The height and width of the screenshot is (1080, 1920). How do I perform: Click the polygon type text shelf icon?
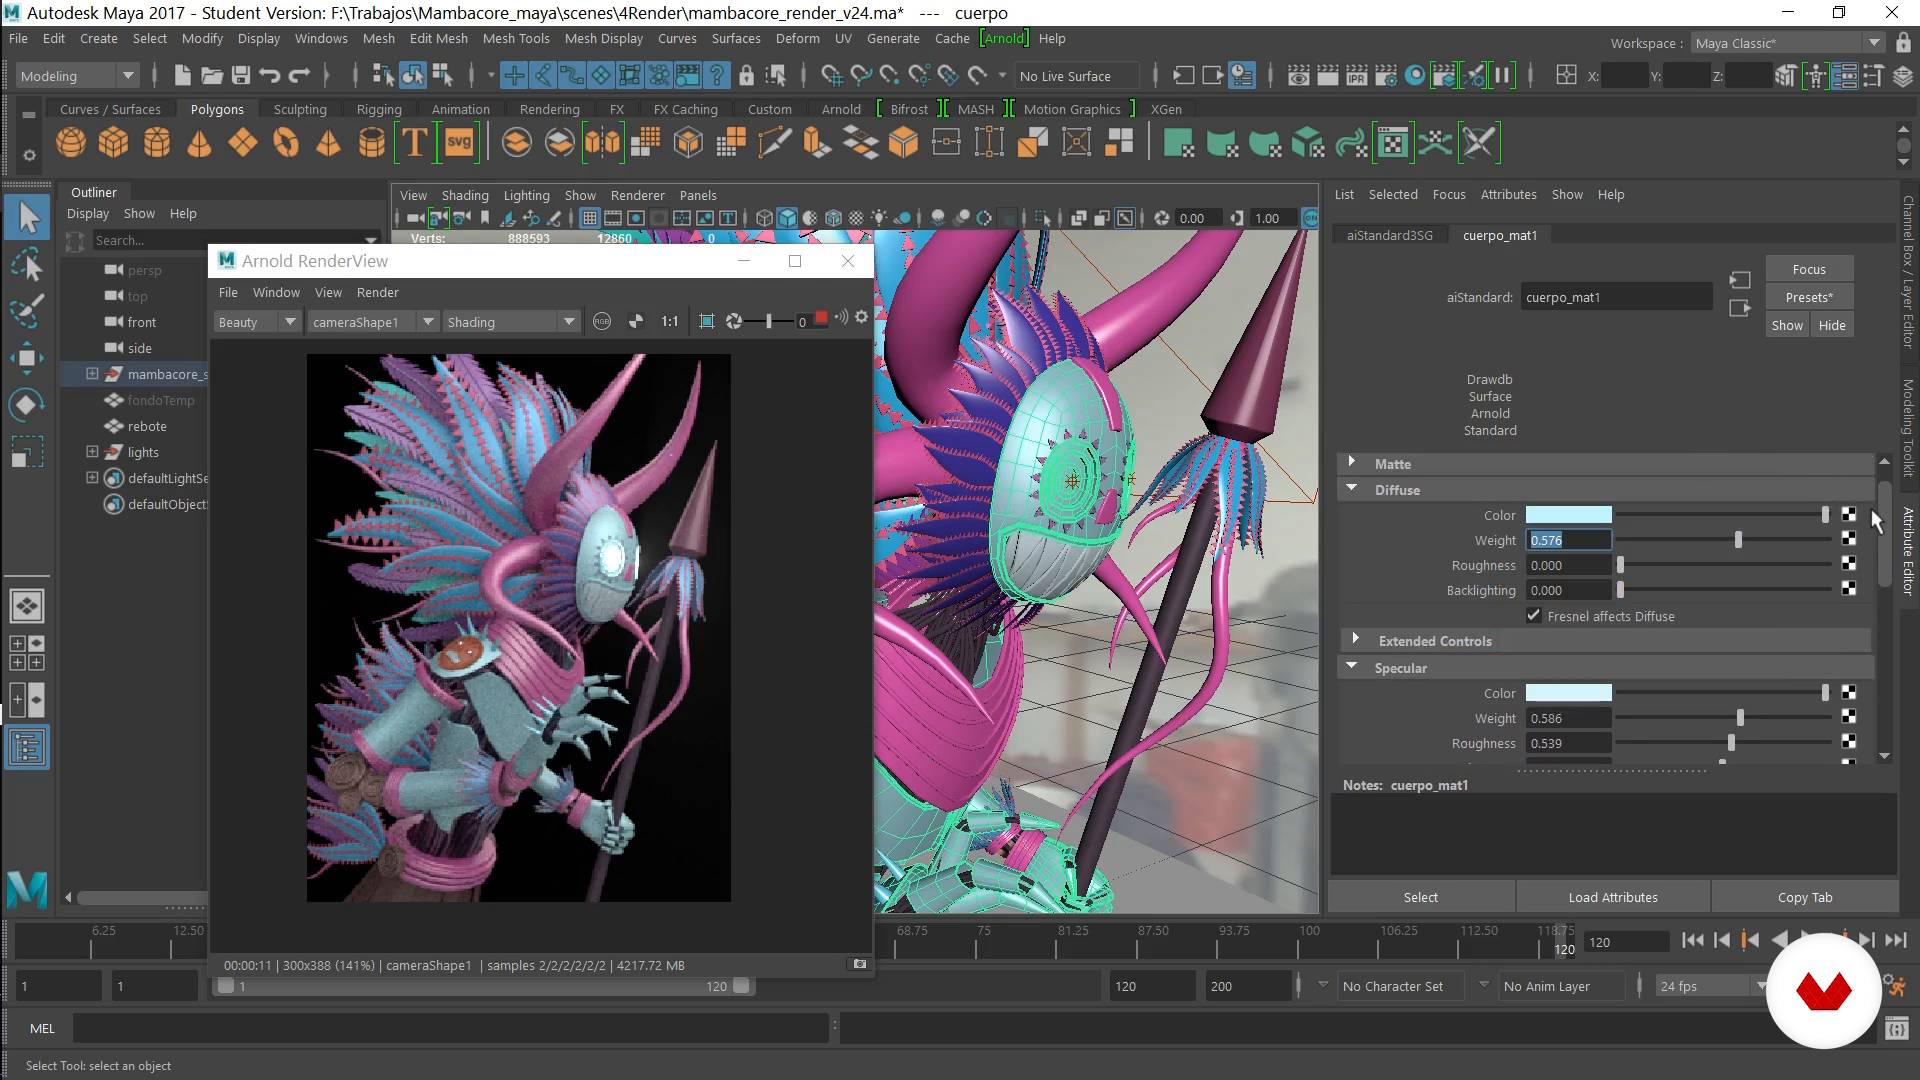[414, 143]
